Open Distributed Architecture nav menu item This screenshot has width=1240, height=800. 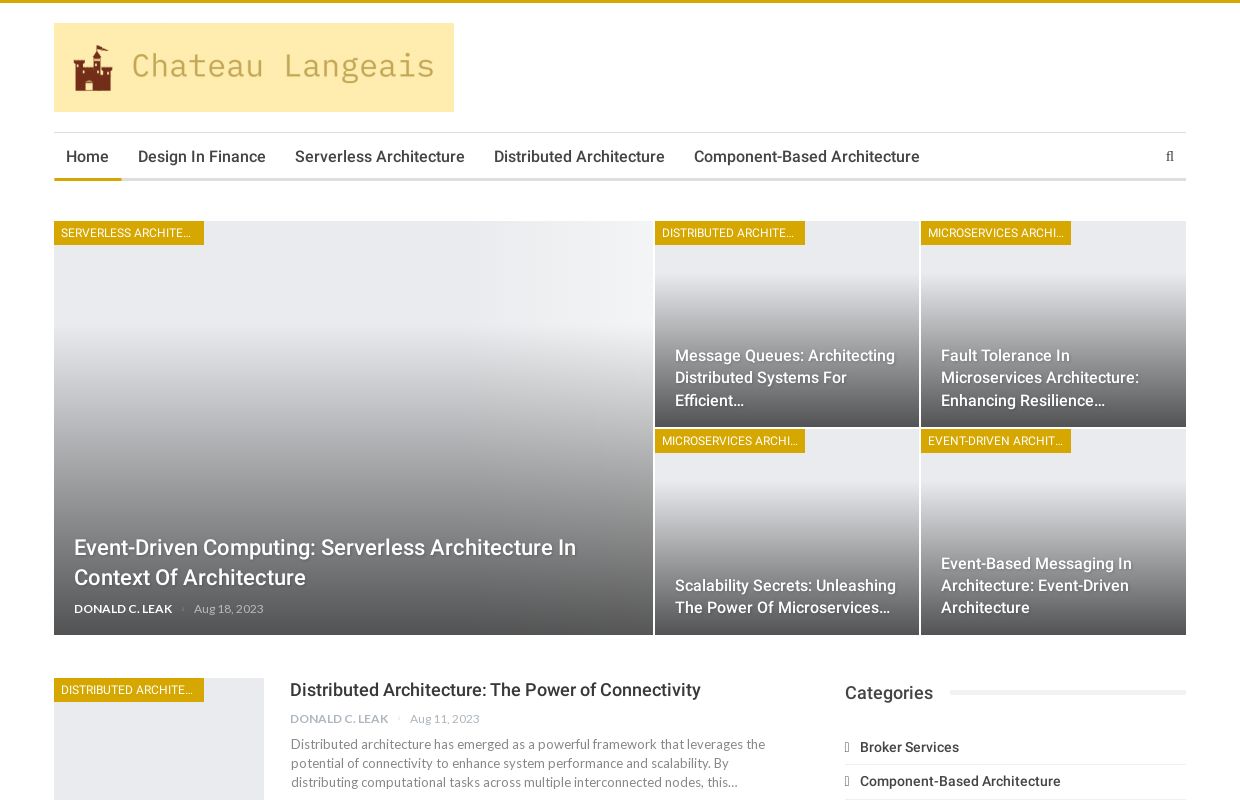tap(579, 157)
